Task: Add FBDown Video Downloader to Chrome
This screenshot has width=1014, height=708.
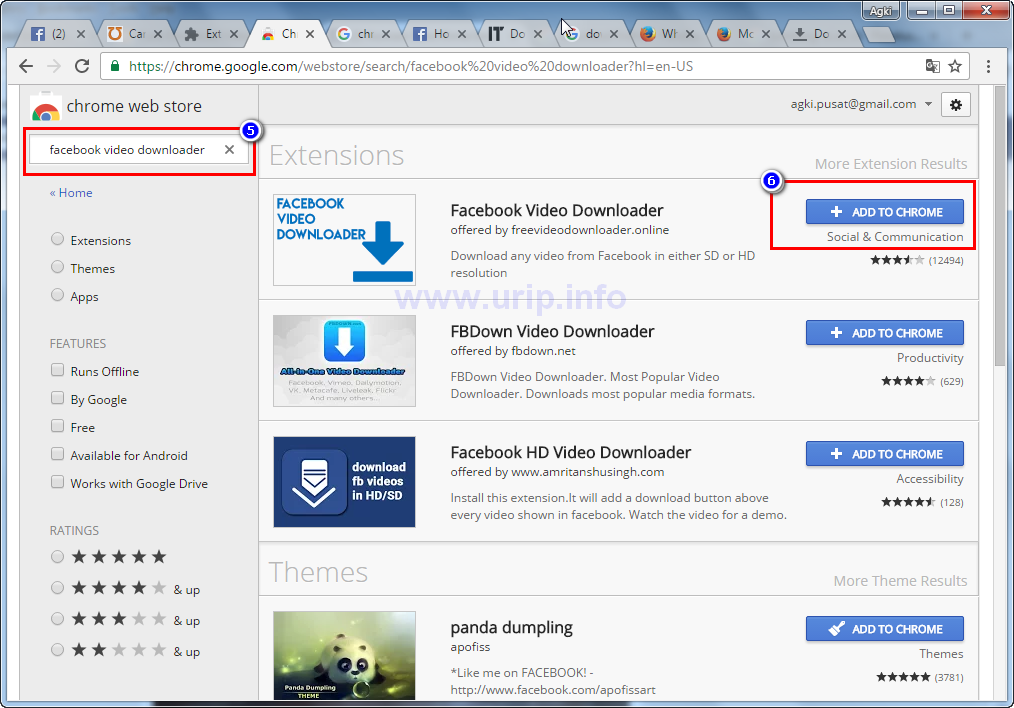Action: tap(884, 333)
